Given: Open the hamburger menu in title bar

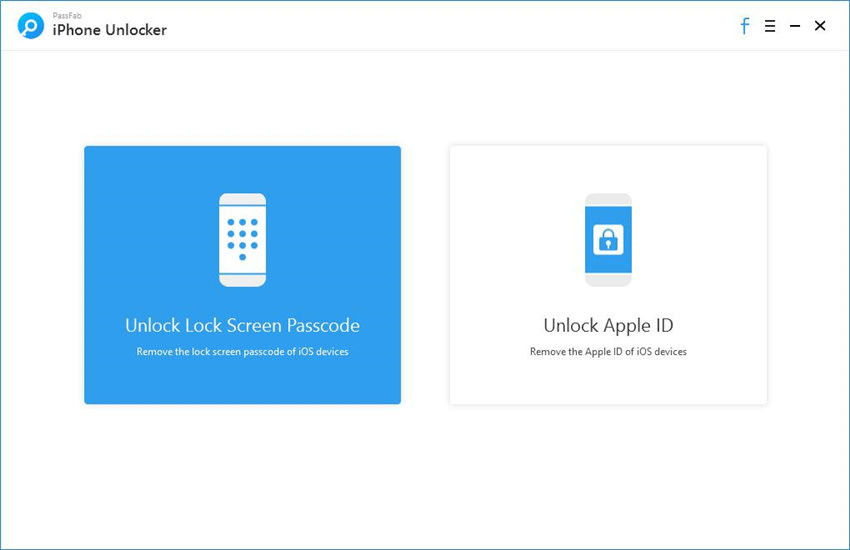Looking at the screenshot, I should (x=770, y=26).
